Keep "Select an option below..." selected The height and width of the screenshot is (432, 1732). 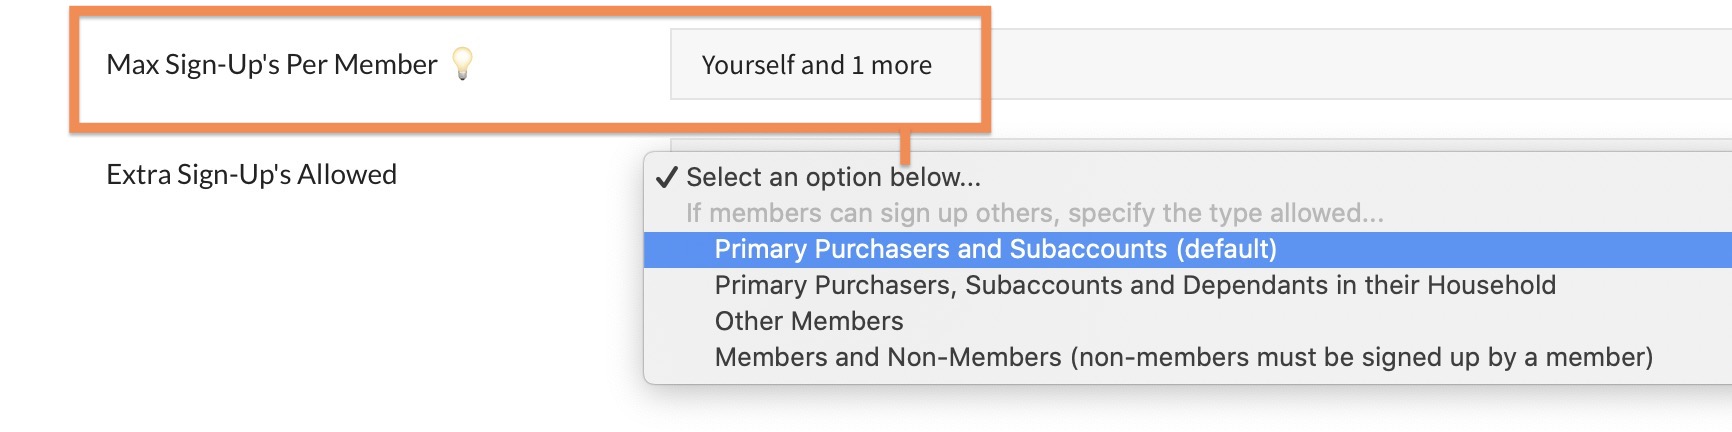coord(833,177)
